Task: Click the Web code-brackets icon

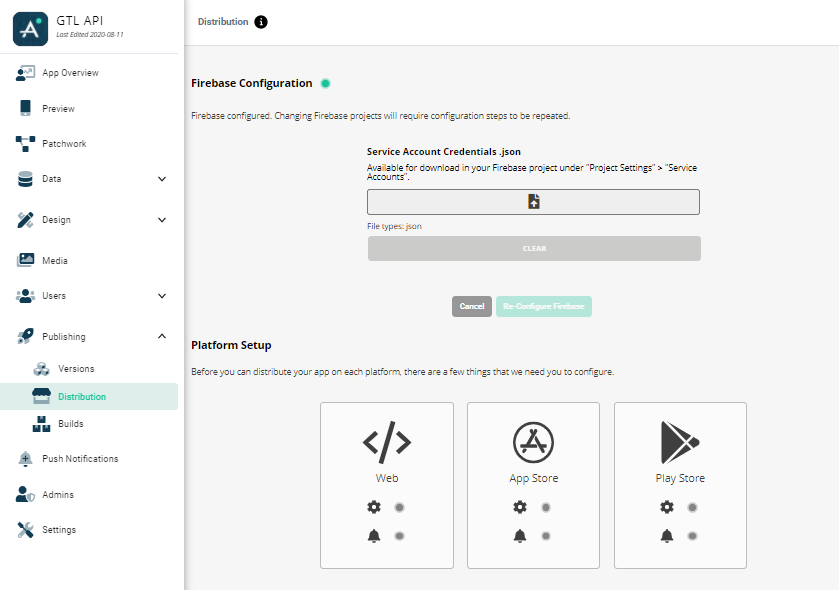Action: click(x=387, y=442)
